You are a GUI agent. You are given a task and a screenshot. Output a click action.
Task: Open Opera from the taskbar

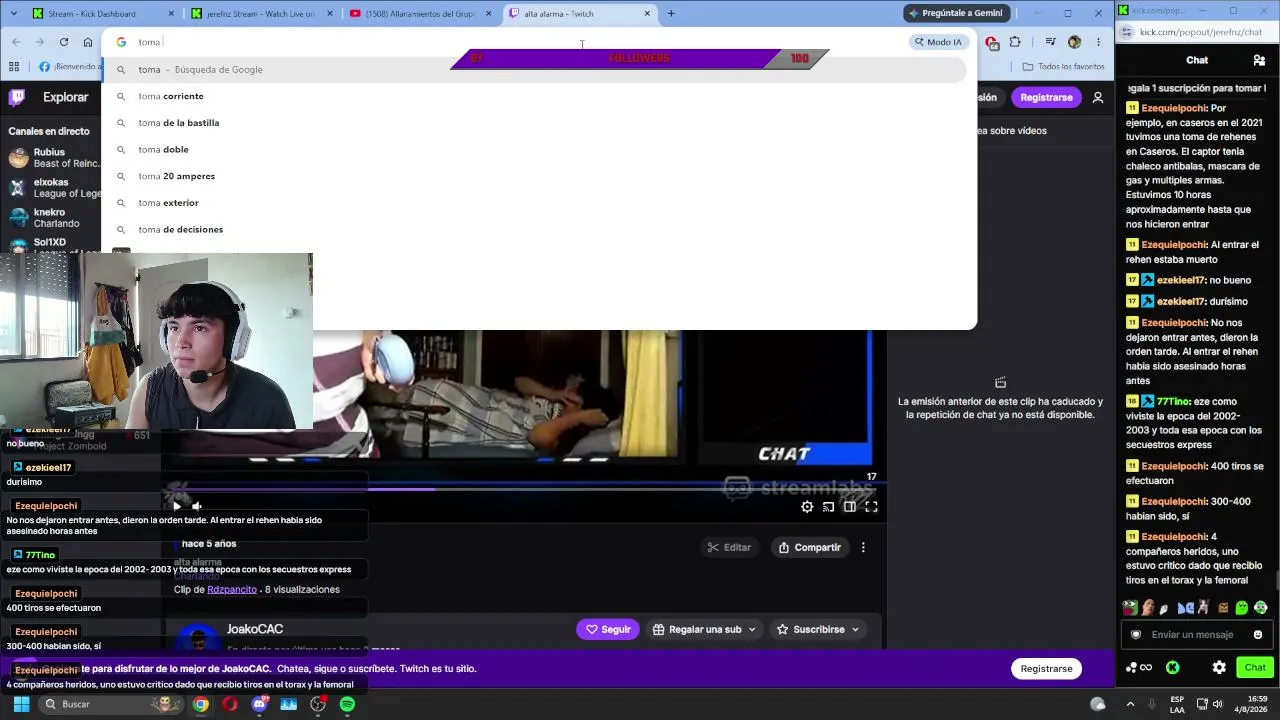tap(230, 704)
